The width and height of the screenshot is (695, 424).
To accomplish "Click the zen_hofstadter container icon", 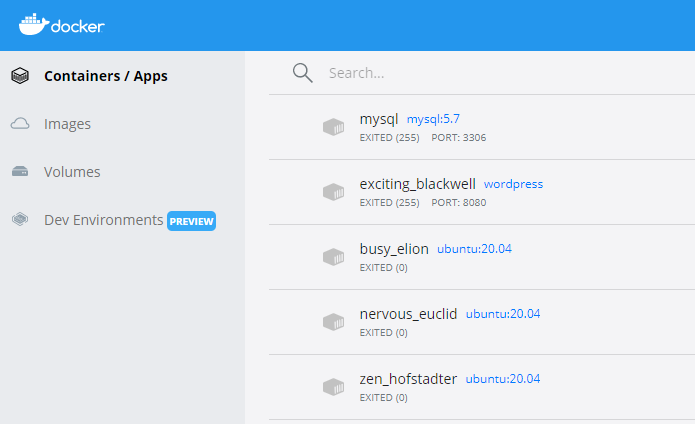I will 333,386.
